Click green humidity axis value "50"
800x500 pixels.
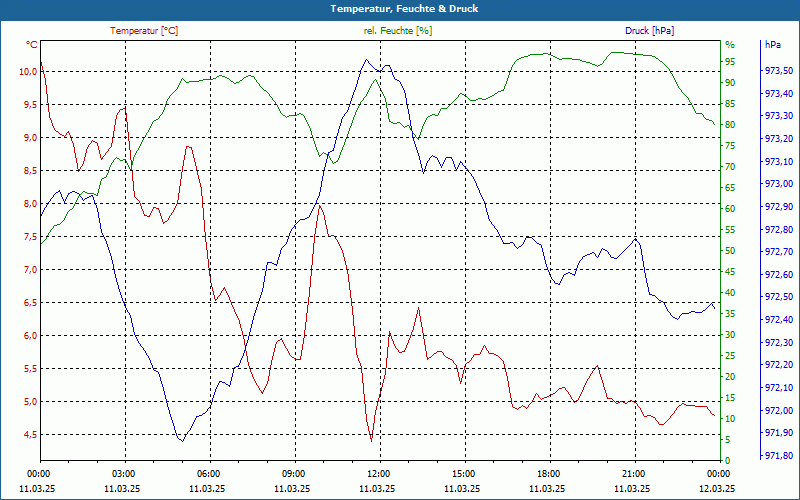730,251
